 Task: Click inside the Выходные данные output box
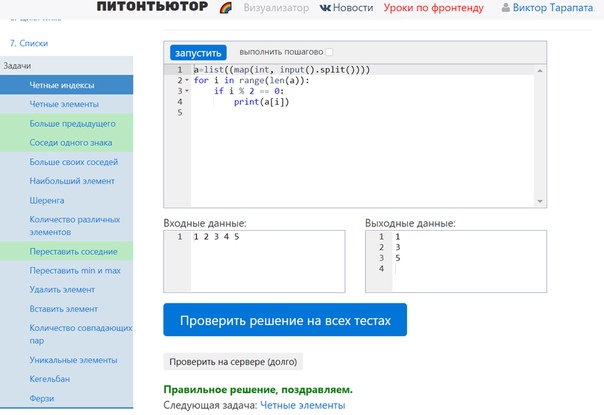click(456, 262)
